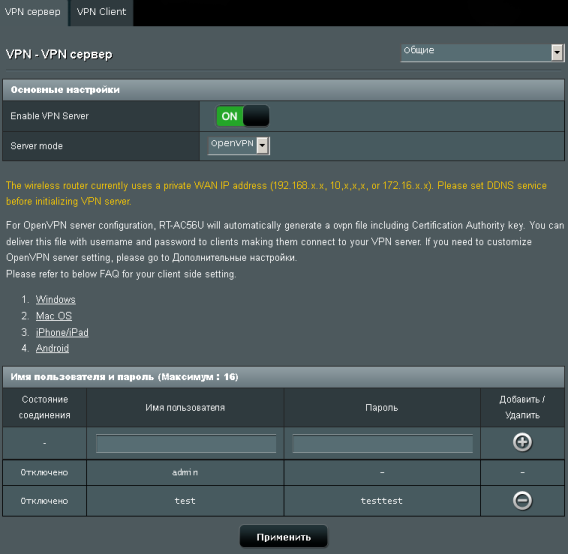Viewport: 568px width, 554px height.
Task: Add a new VPN user with the plus icon
Action: (522, 442)
